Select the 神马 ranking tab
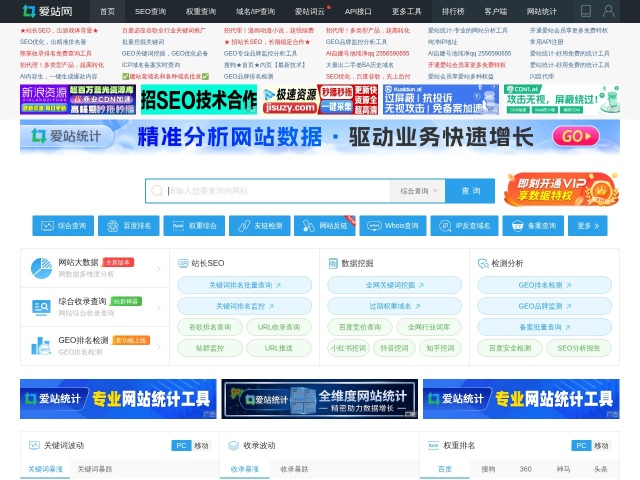The width and height of the screenshot is (640, 480). pyautogui.click(x=563, y=469)
